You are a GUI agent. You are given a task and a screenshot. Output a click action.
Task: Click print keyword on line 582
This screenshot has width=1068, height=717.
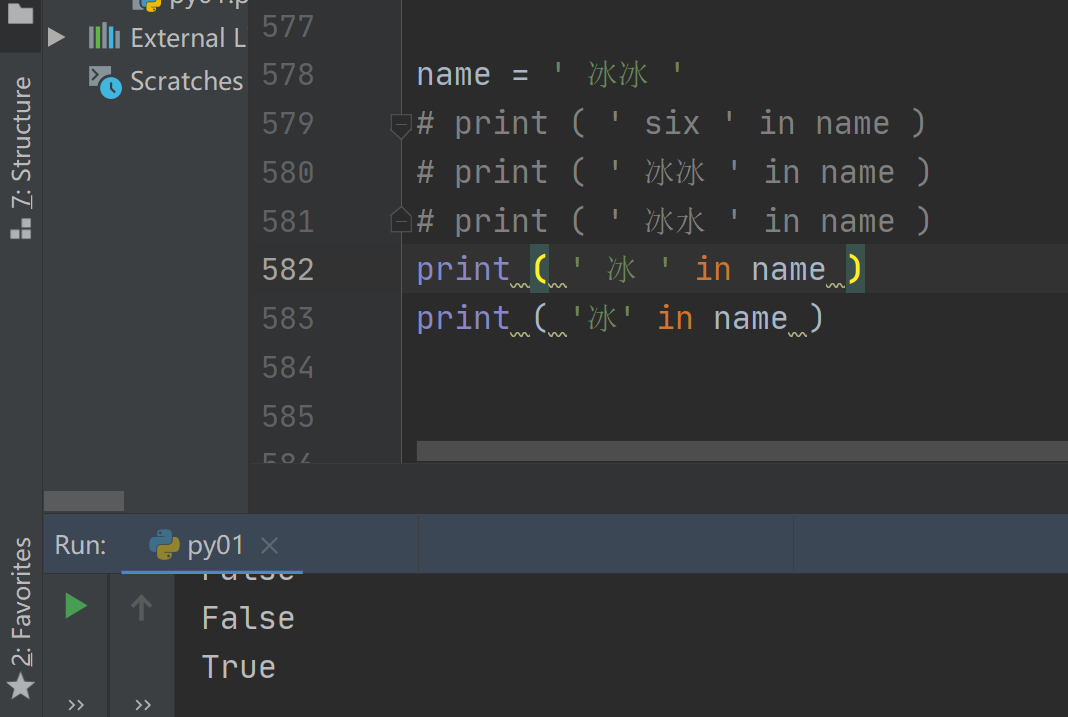click(463, 270)
